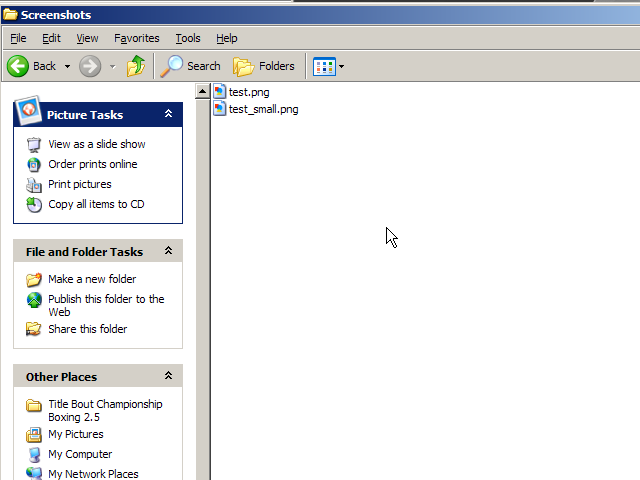Click Make a new folder link

click(x=92, y=279)
